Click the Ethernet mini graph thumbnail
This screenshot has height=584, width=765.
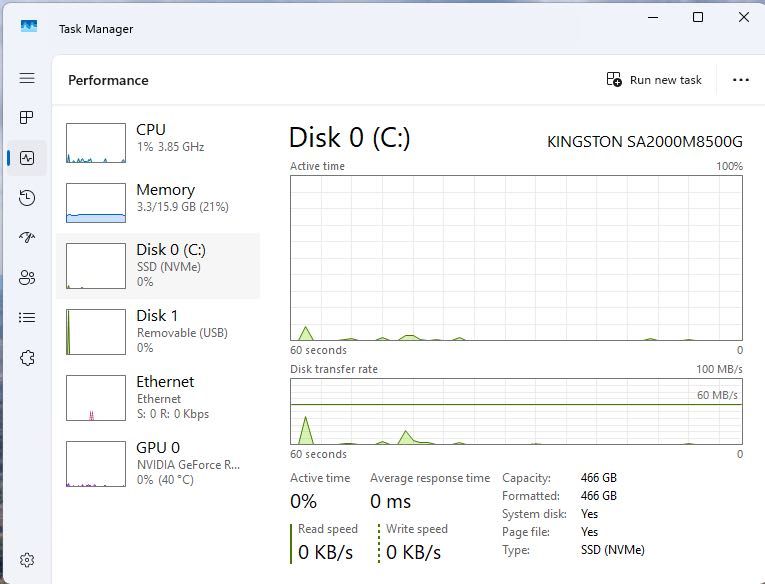(x=96, y=398)
